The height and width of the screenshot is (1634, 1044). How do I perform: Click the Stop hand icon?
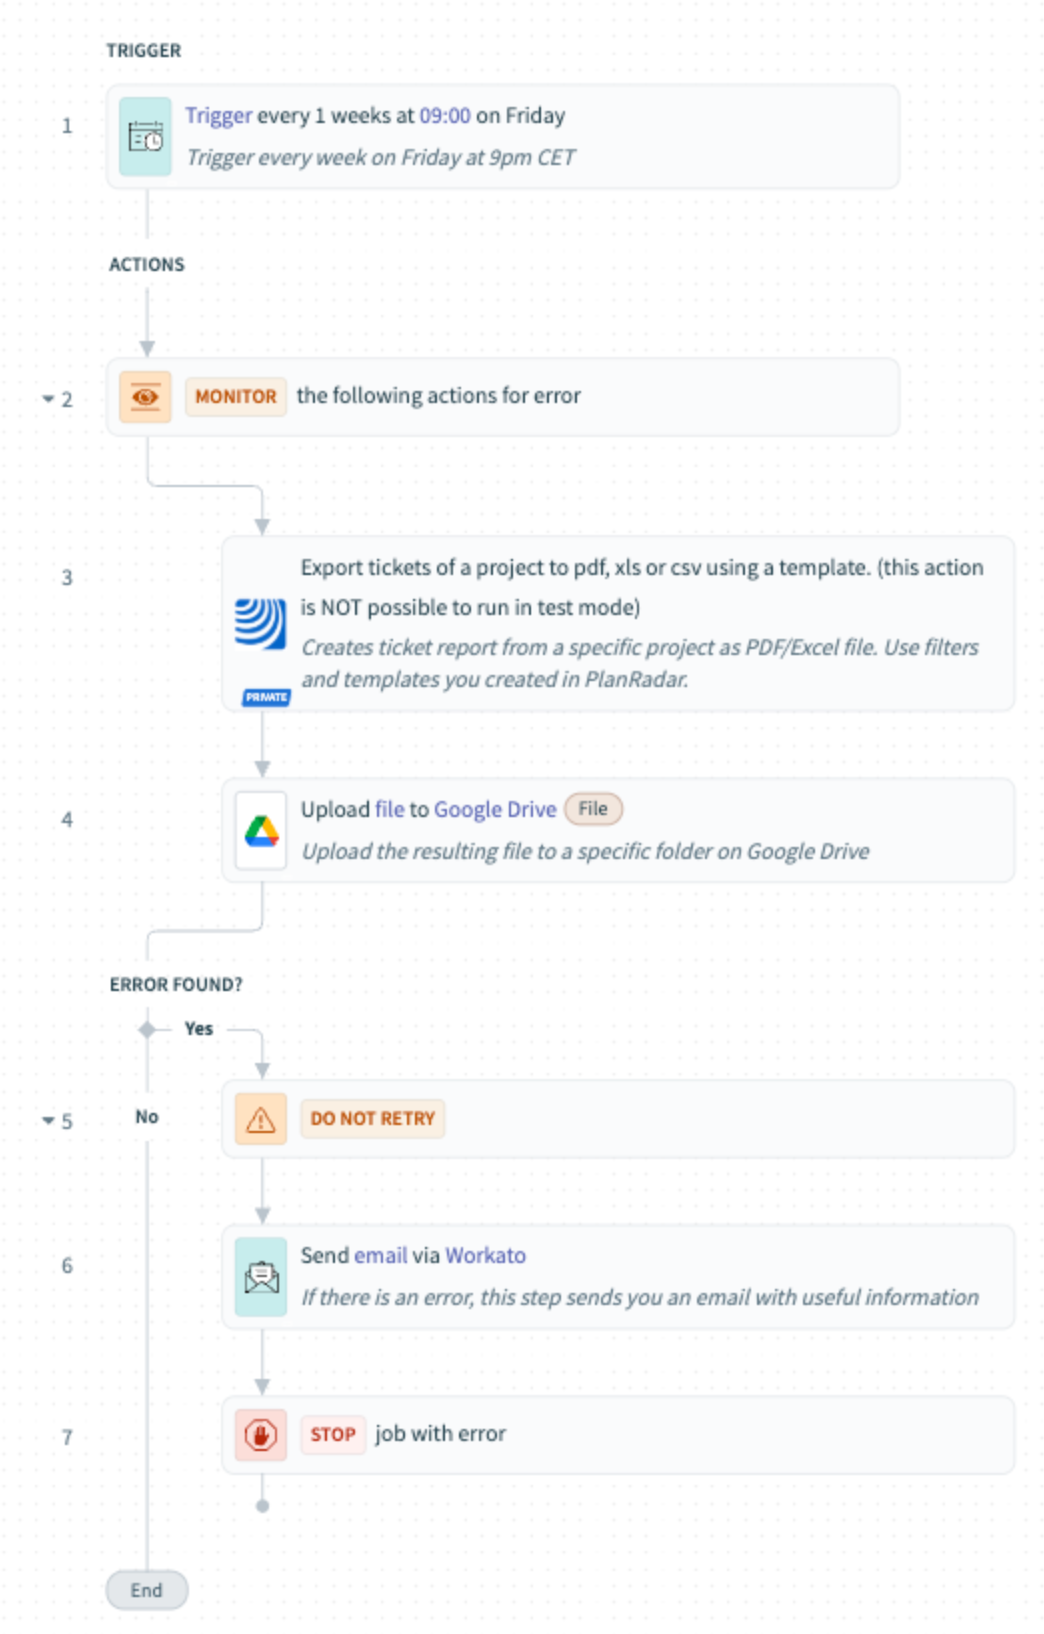coord(261,1435)
